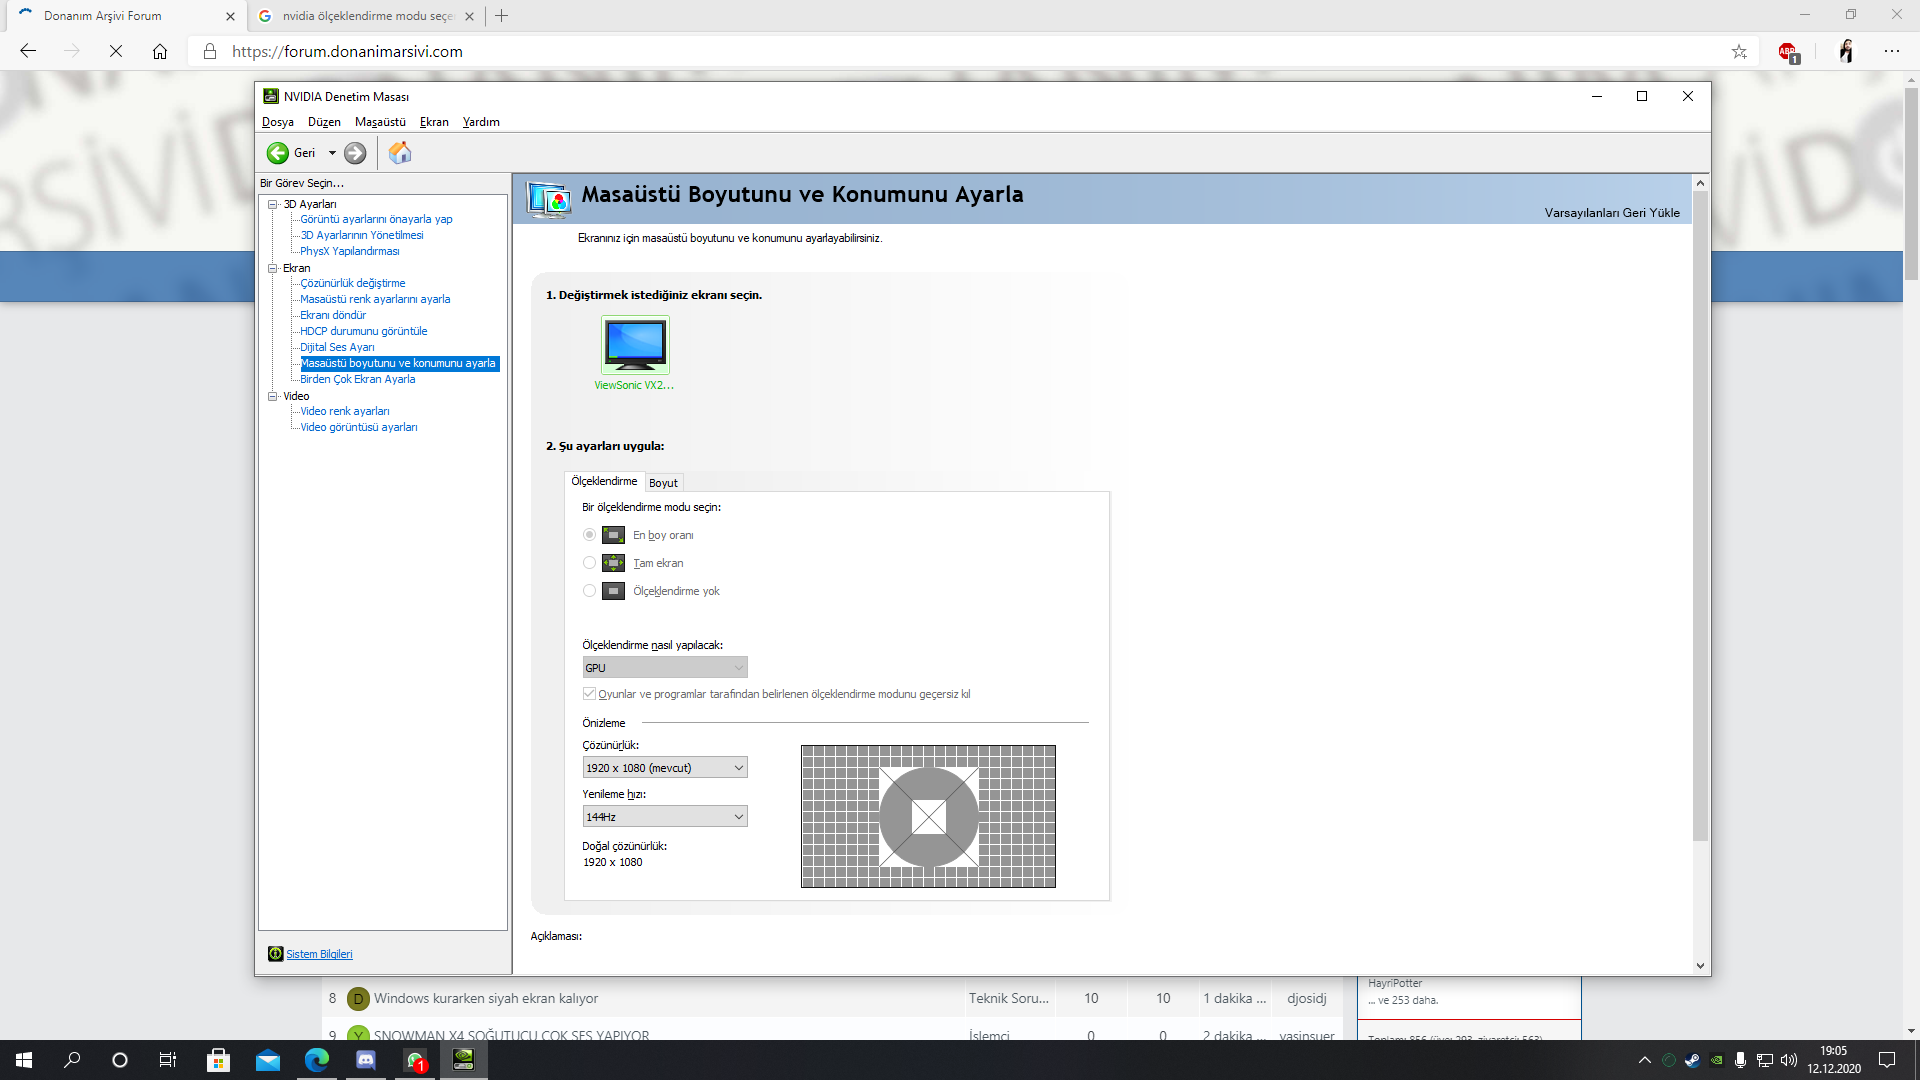Click Varsayılanları Geri Yükle link

click(x=1611, y=213)
